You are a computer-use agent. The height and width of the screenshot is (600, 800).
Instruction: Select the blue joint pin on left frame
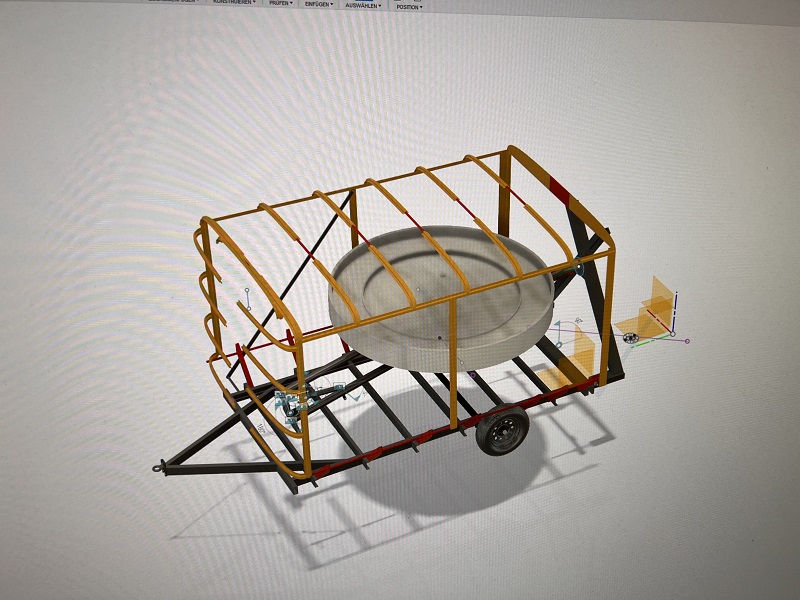(247, 291)
